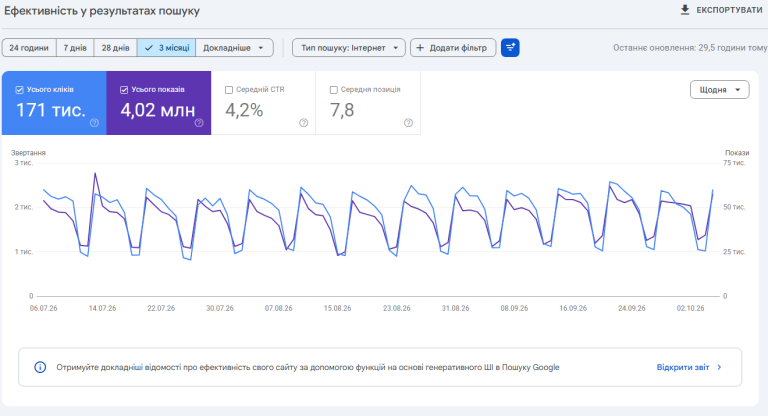
Task: Click the 30.07.26 date label
Action: coord(220,308)
